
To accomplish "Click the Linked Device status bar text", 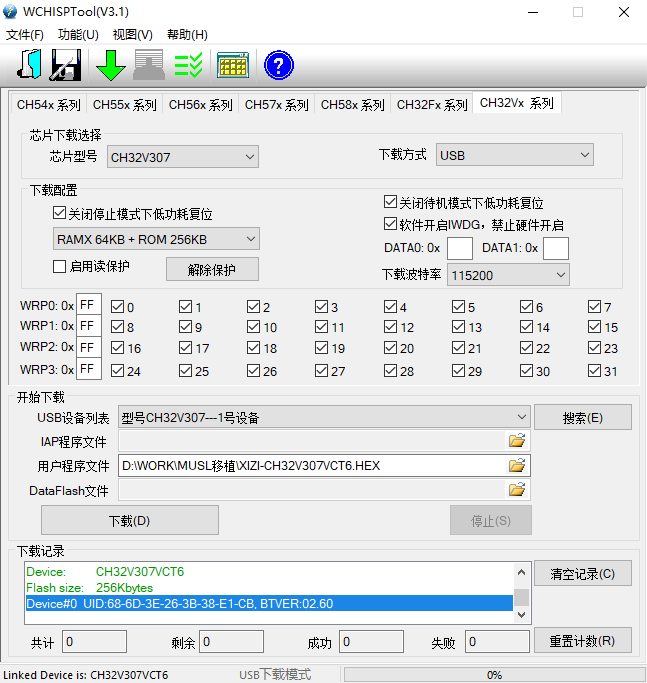I will tap(85, 675).
